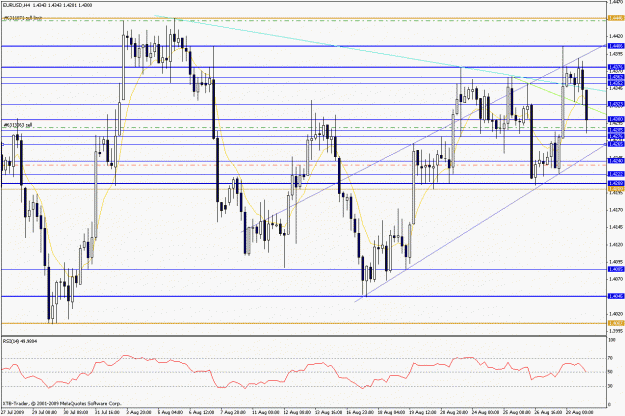Click the 2 Aug 20:00 time label
Image resolution: width=625 pixels, height=416 pixels.
[x=139, y=412]
